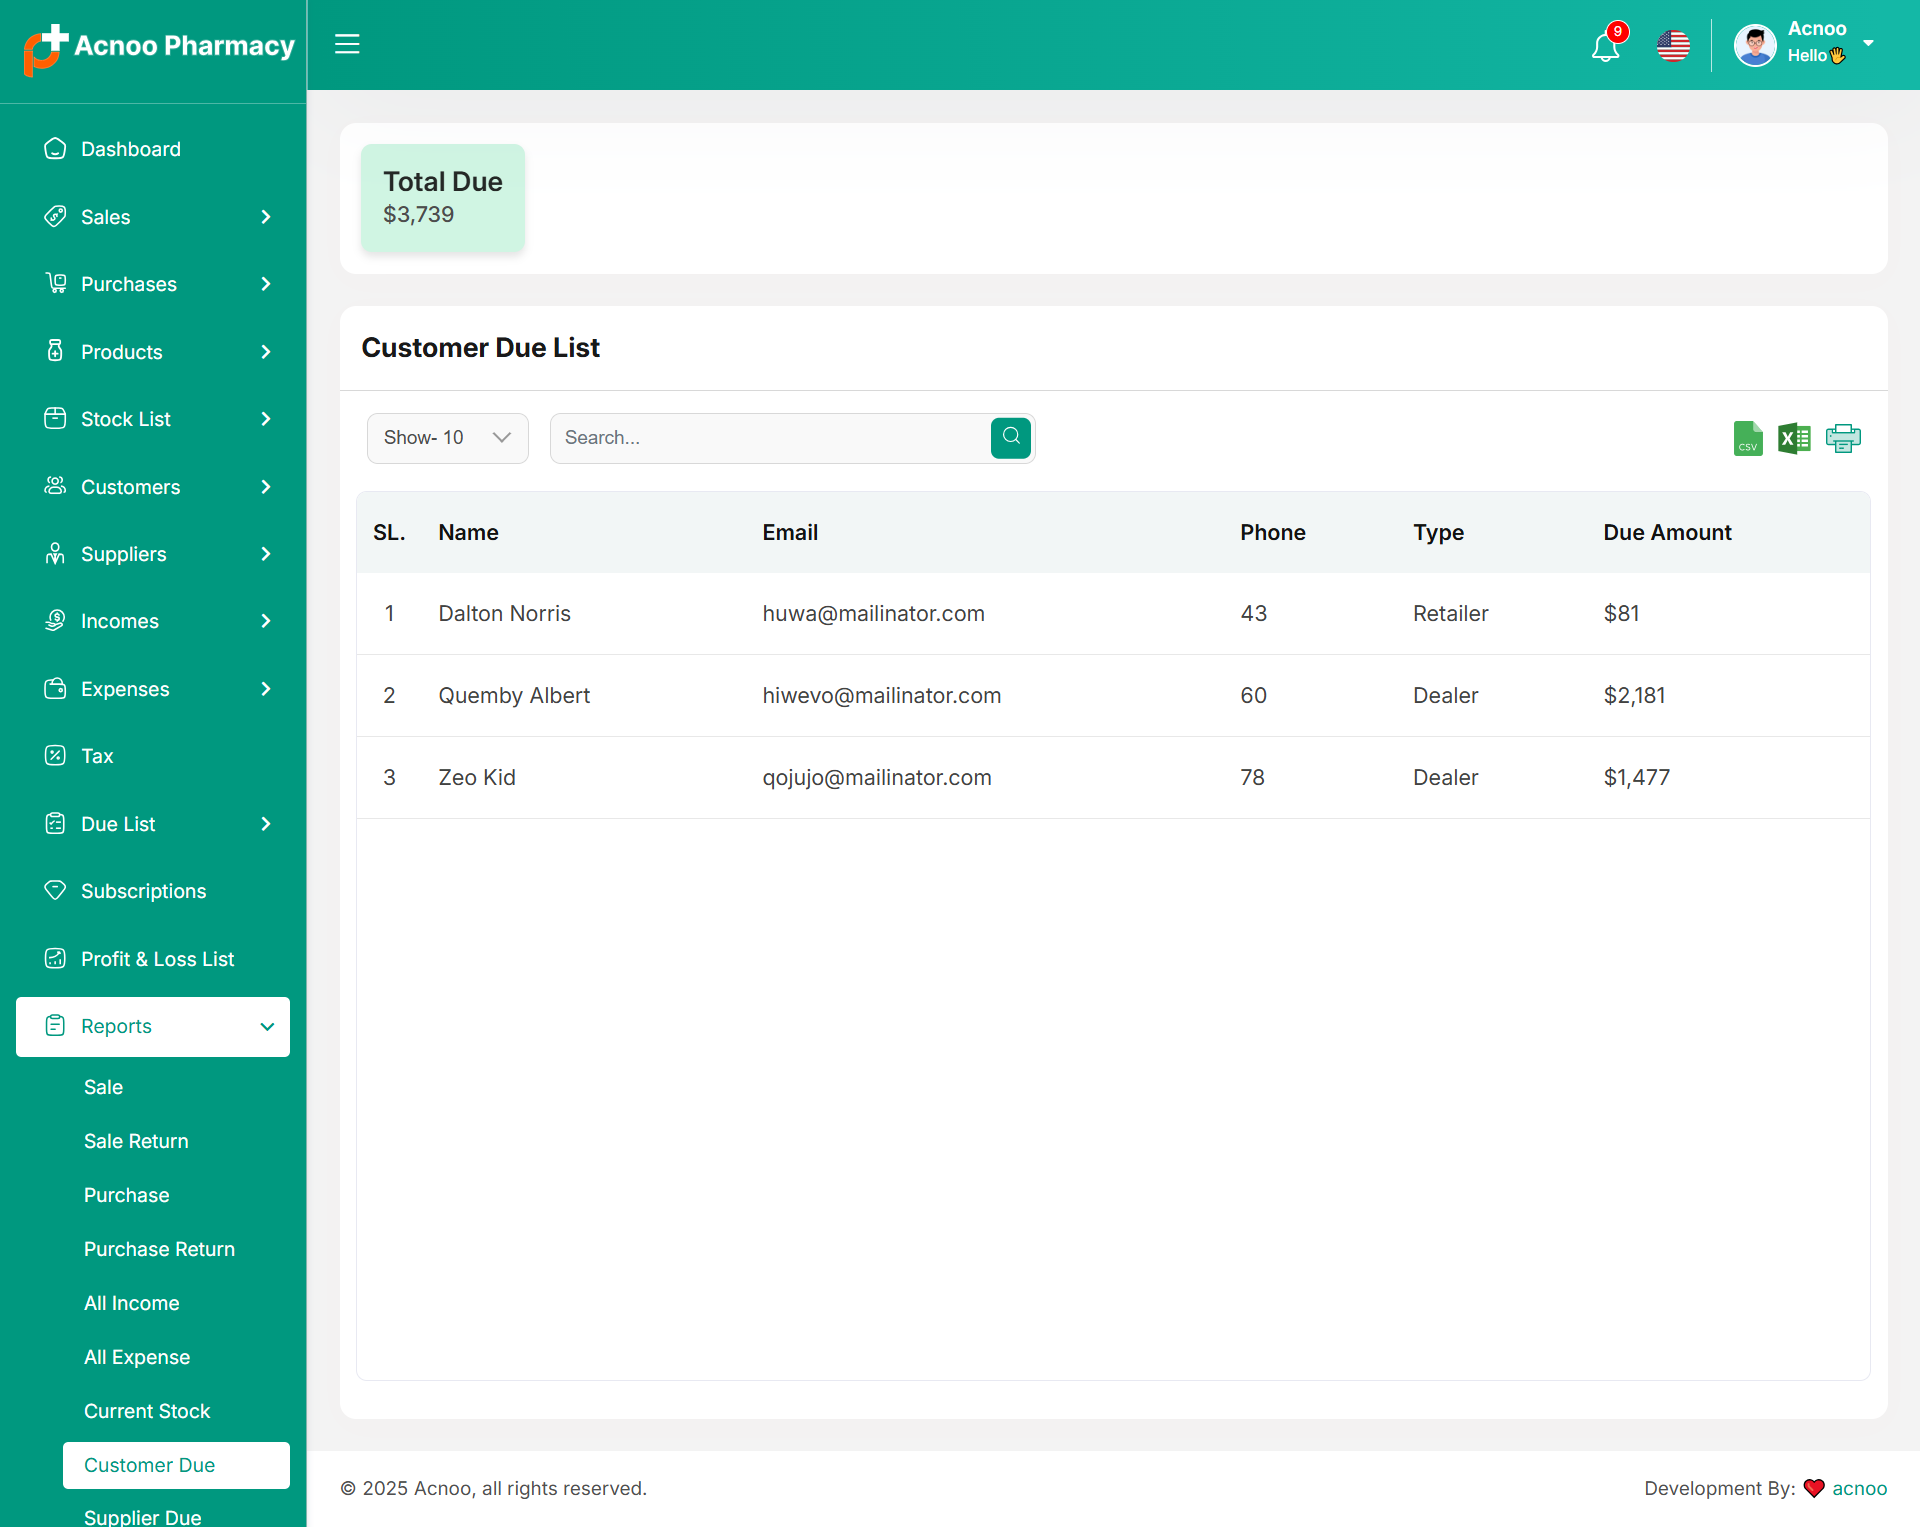Click the notification bell icon
Viewport: 1920px width, 1527px height.
[1605, 46]
